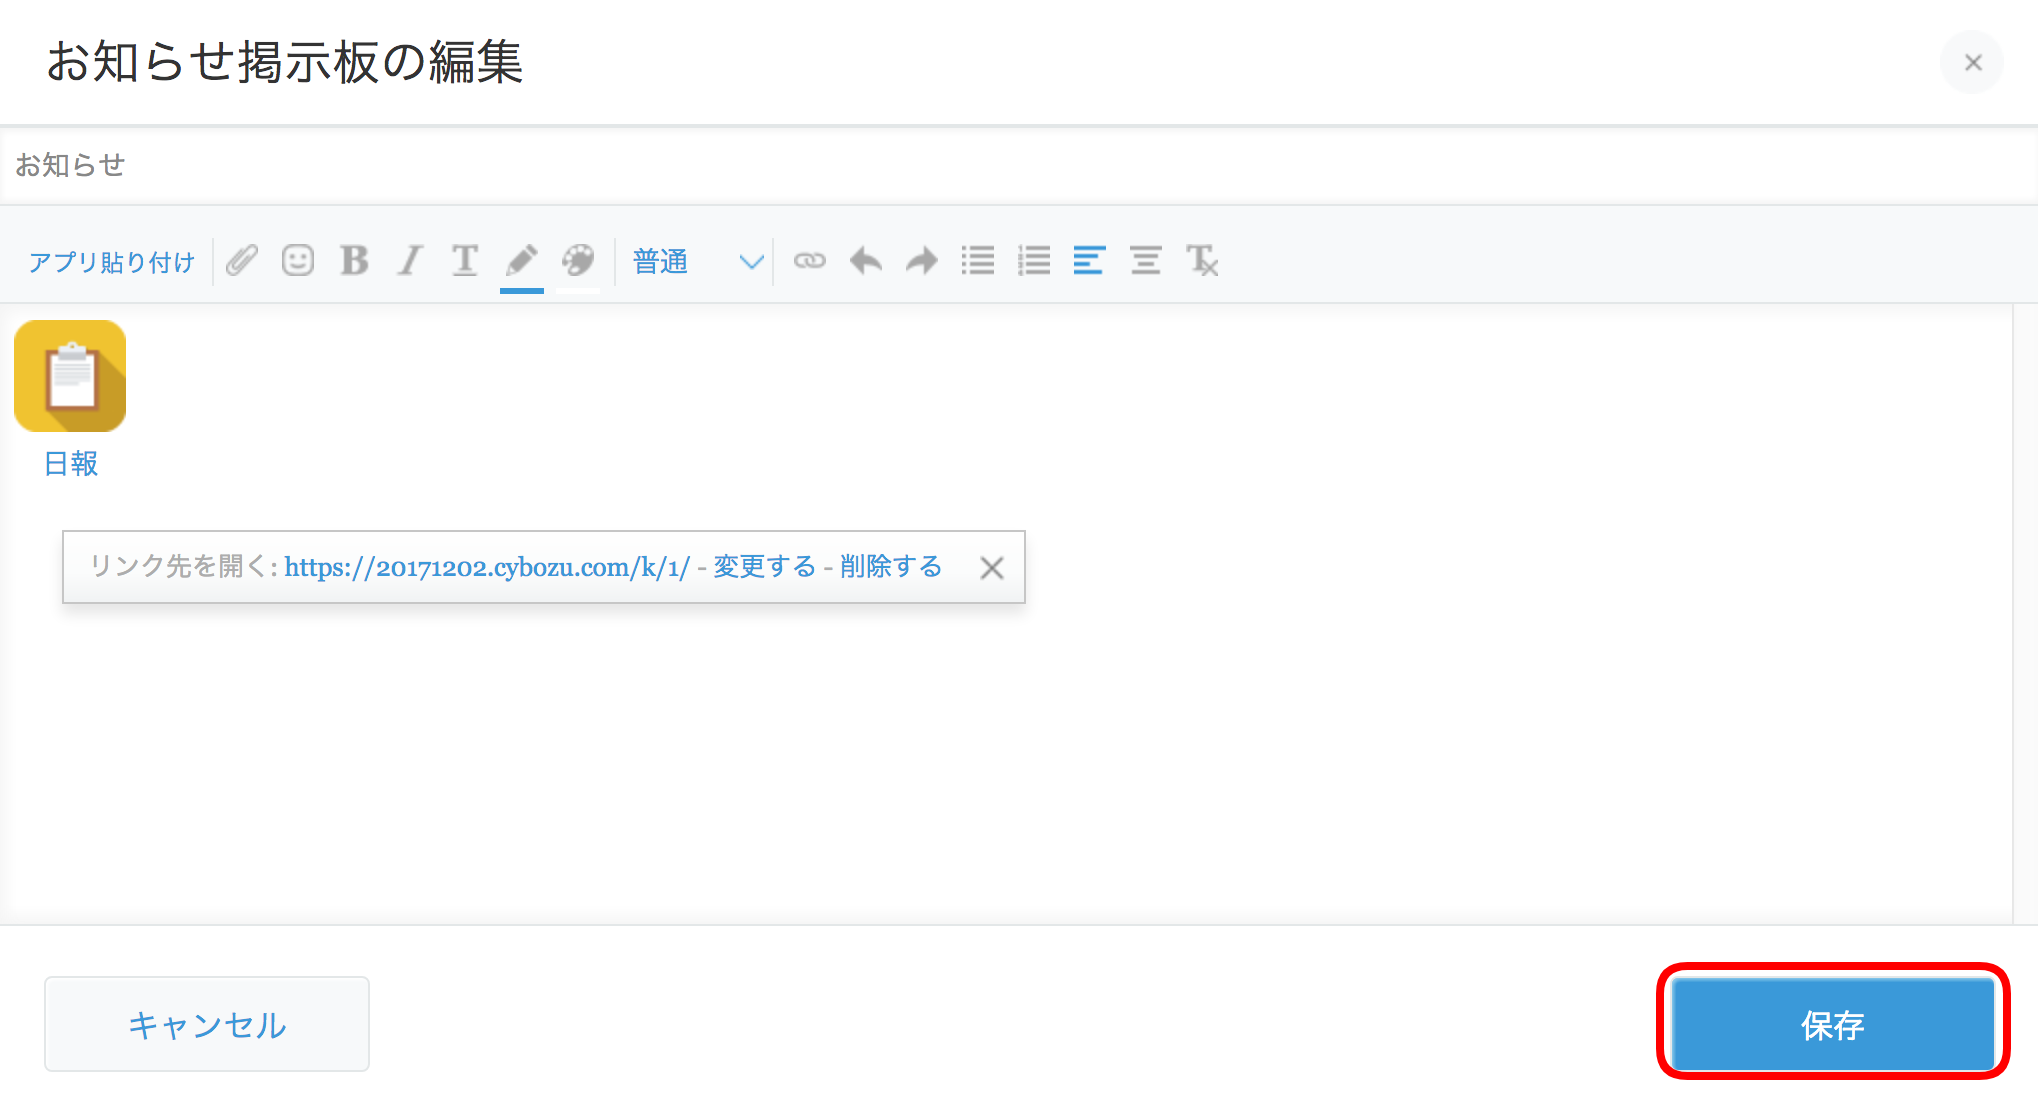Click the キャンセル button
Viewport: 2038px width, 1116px height.
point(207,1024)
